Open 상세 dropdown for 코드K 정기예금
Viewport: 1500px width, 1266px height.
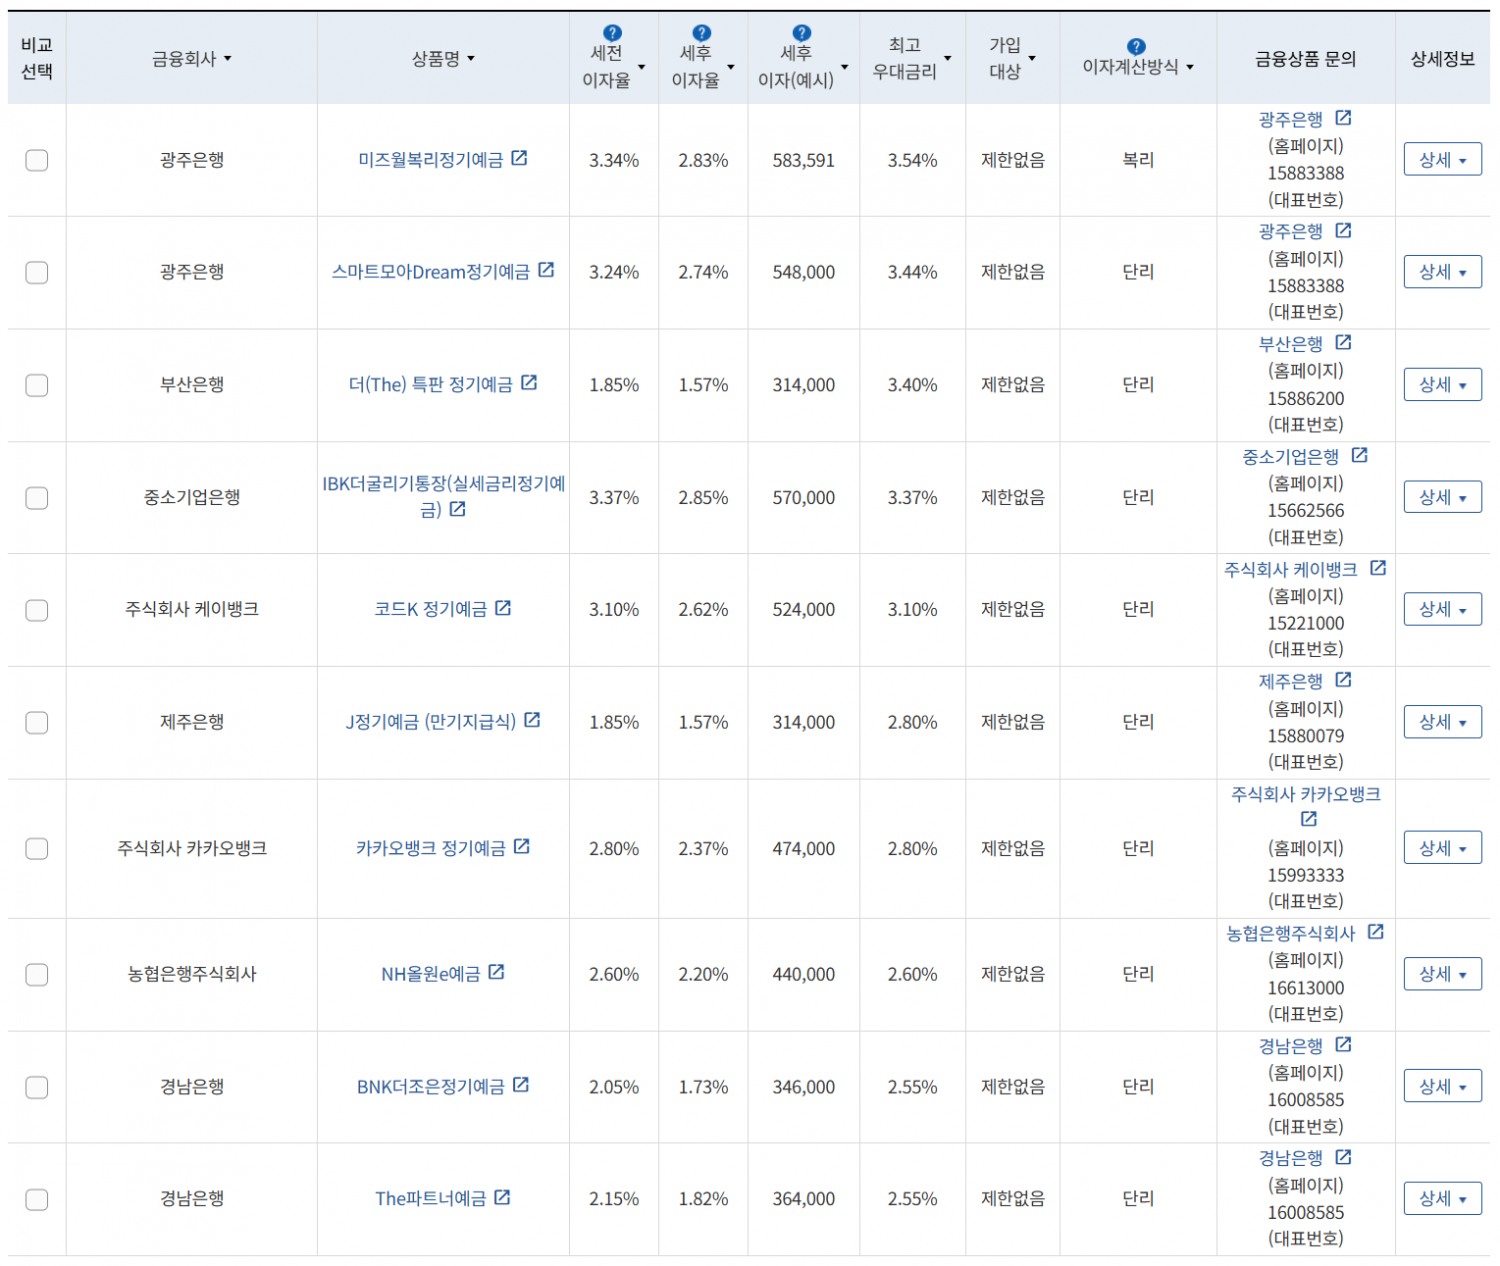(1442, 610)
